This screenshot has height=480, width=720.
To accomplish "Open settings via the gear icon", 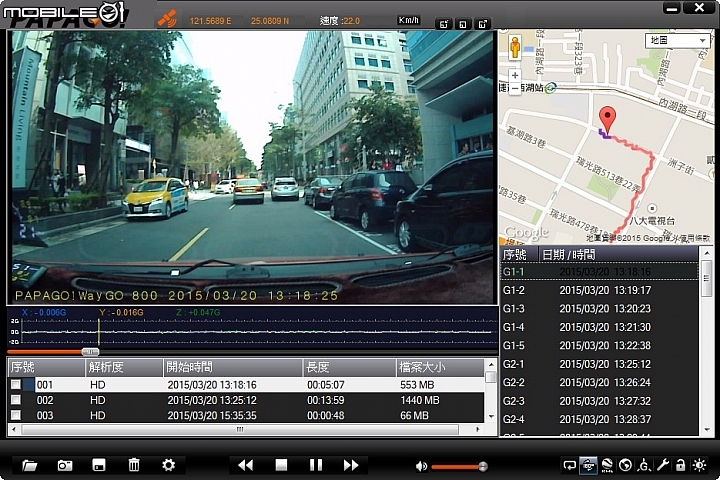I will 169,465.
